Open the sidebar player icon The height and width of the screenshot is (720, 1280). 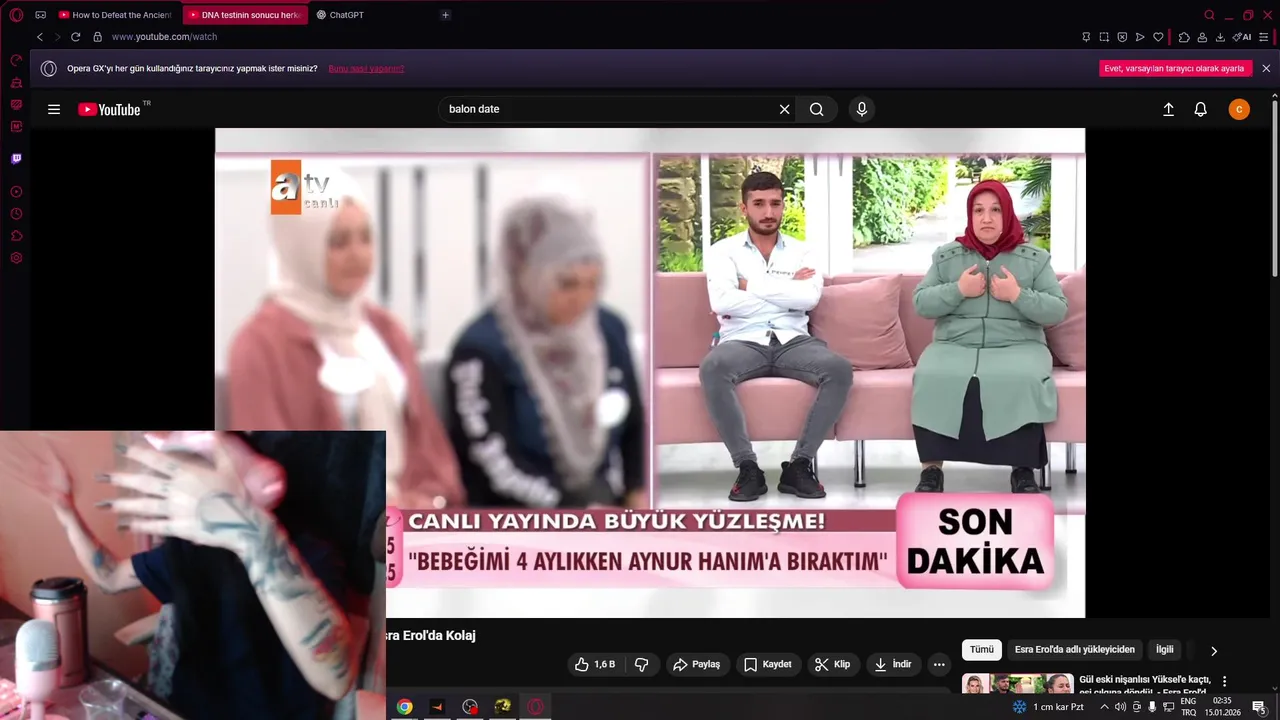(x=16, y=192)
